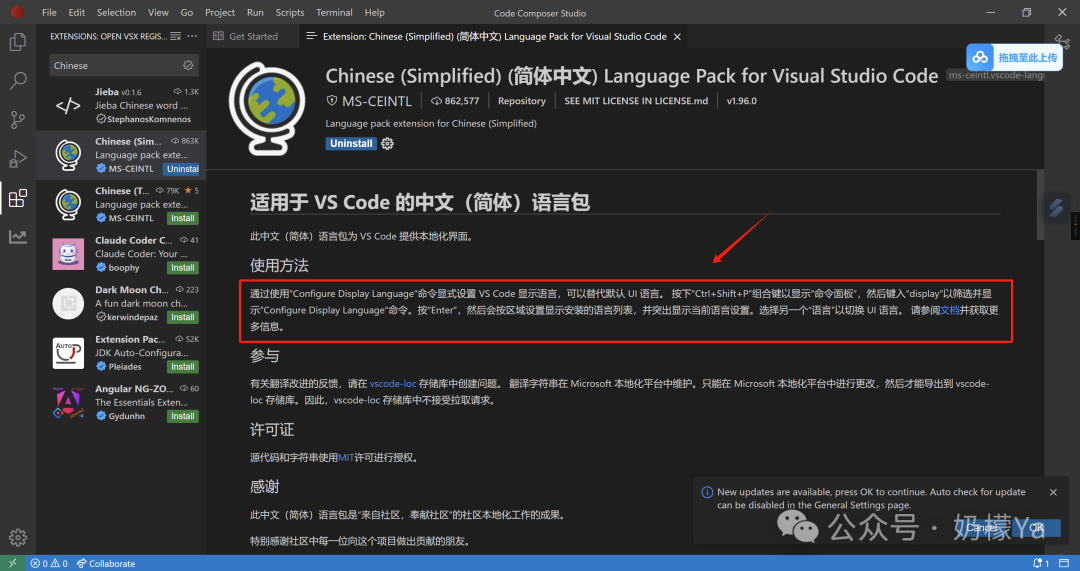The width and height of the screenshot is (1080, 571).
Task: Click the extension settings gear beside Uninstall
Action: point(388,143)
